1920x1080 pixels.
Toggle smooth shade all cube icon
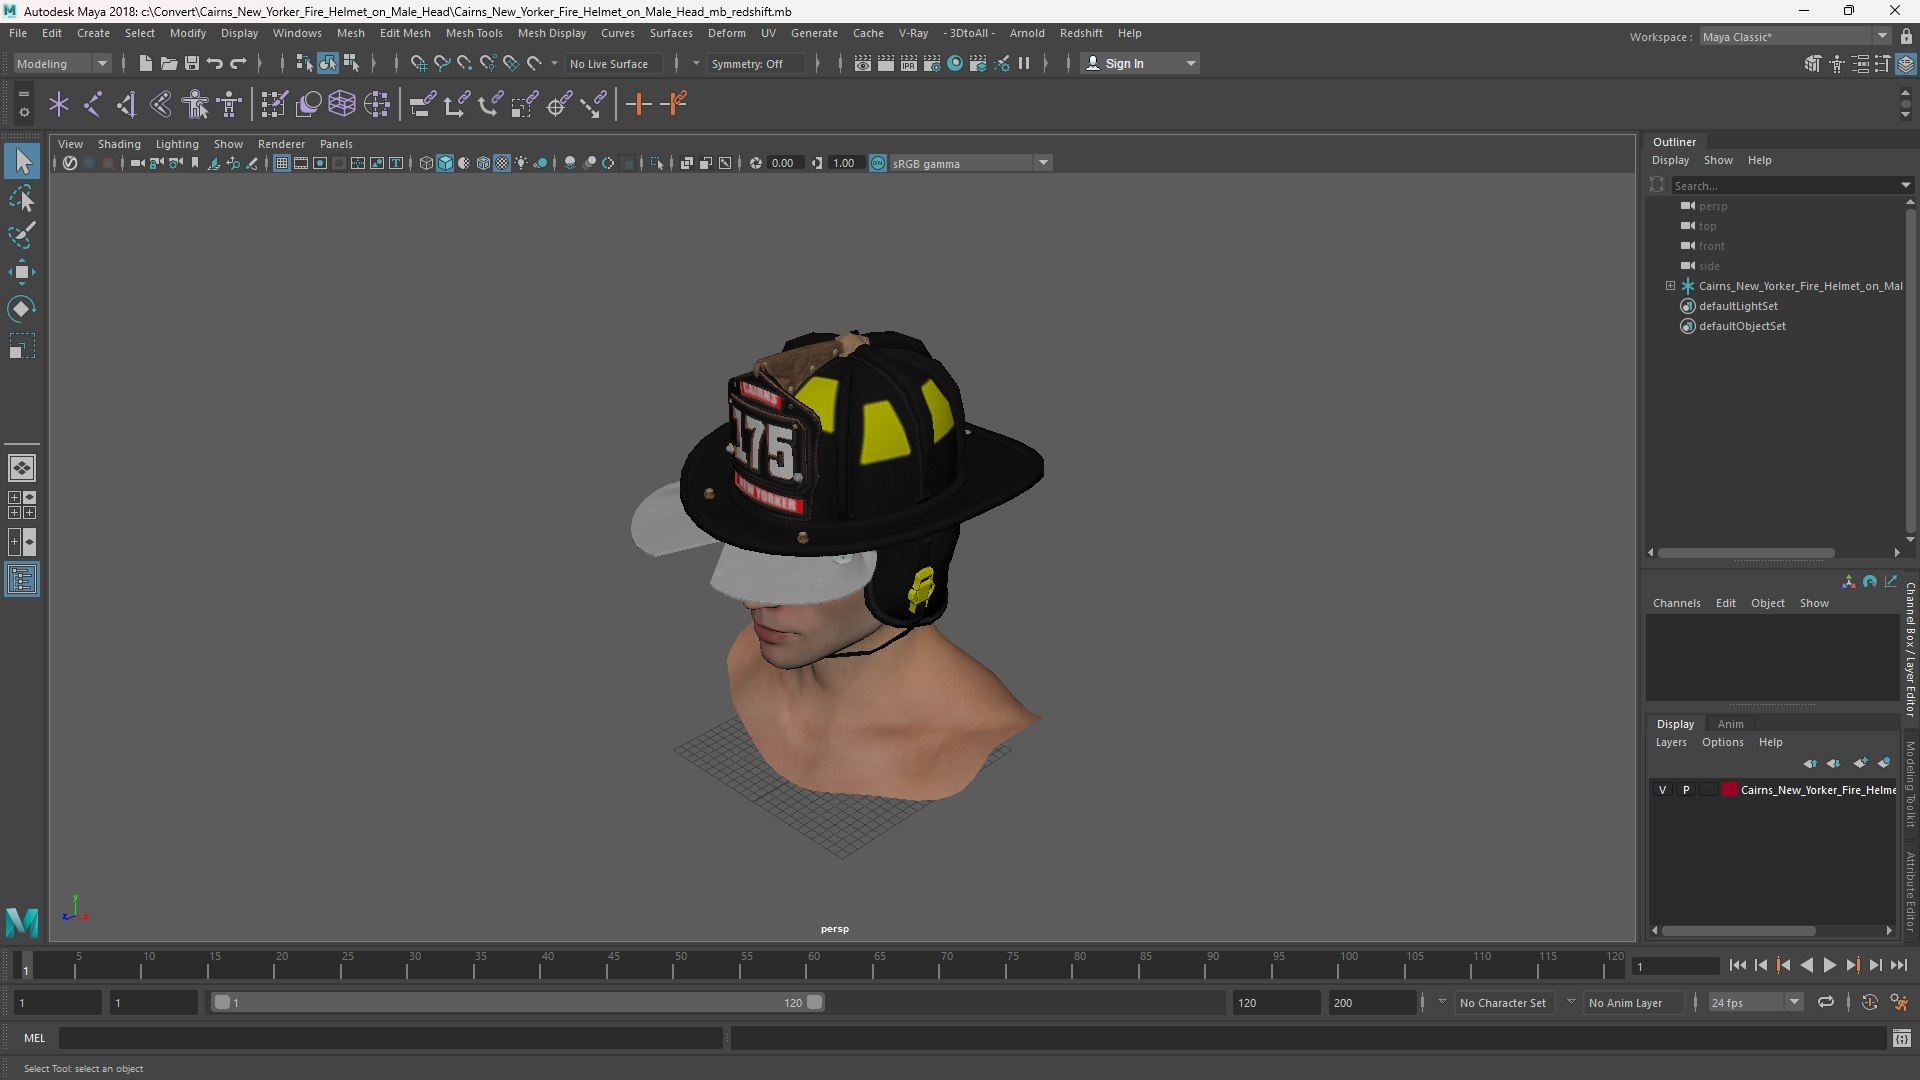click(445, 163)
